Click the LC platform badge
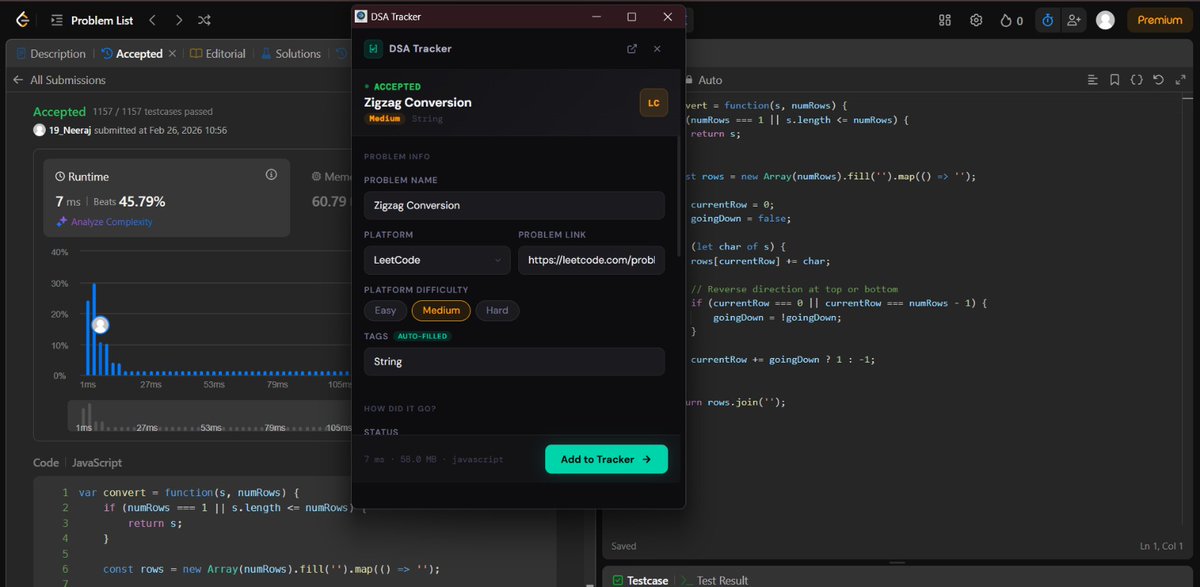The height and width of the screenshot is (587, 1200). click(x=654, y=103)
